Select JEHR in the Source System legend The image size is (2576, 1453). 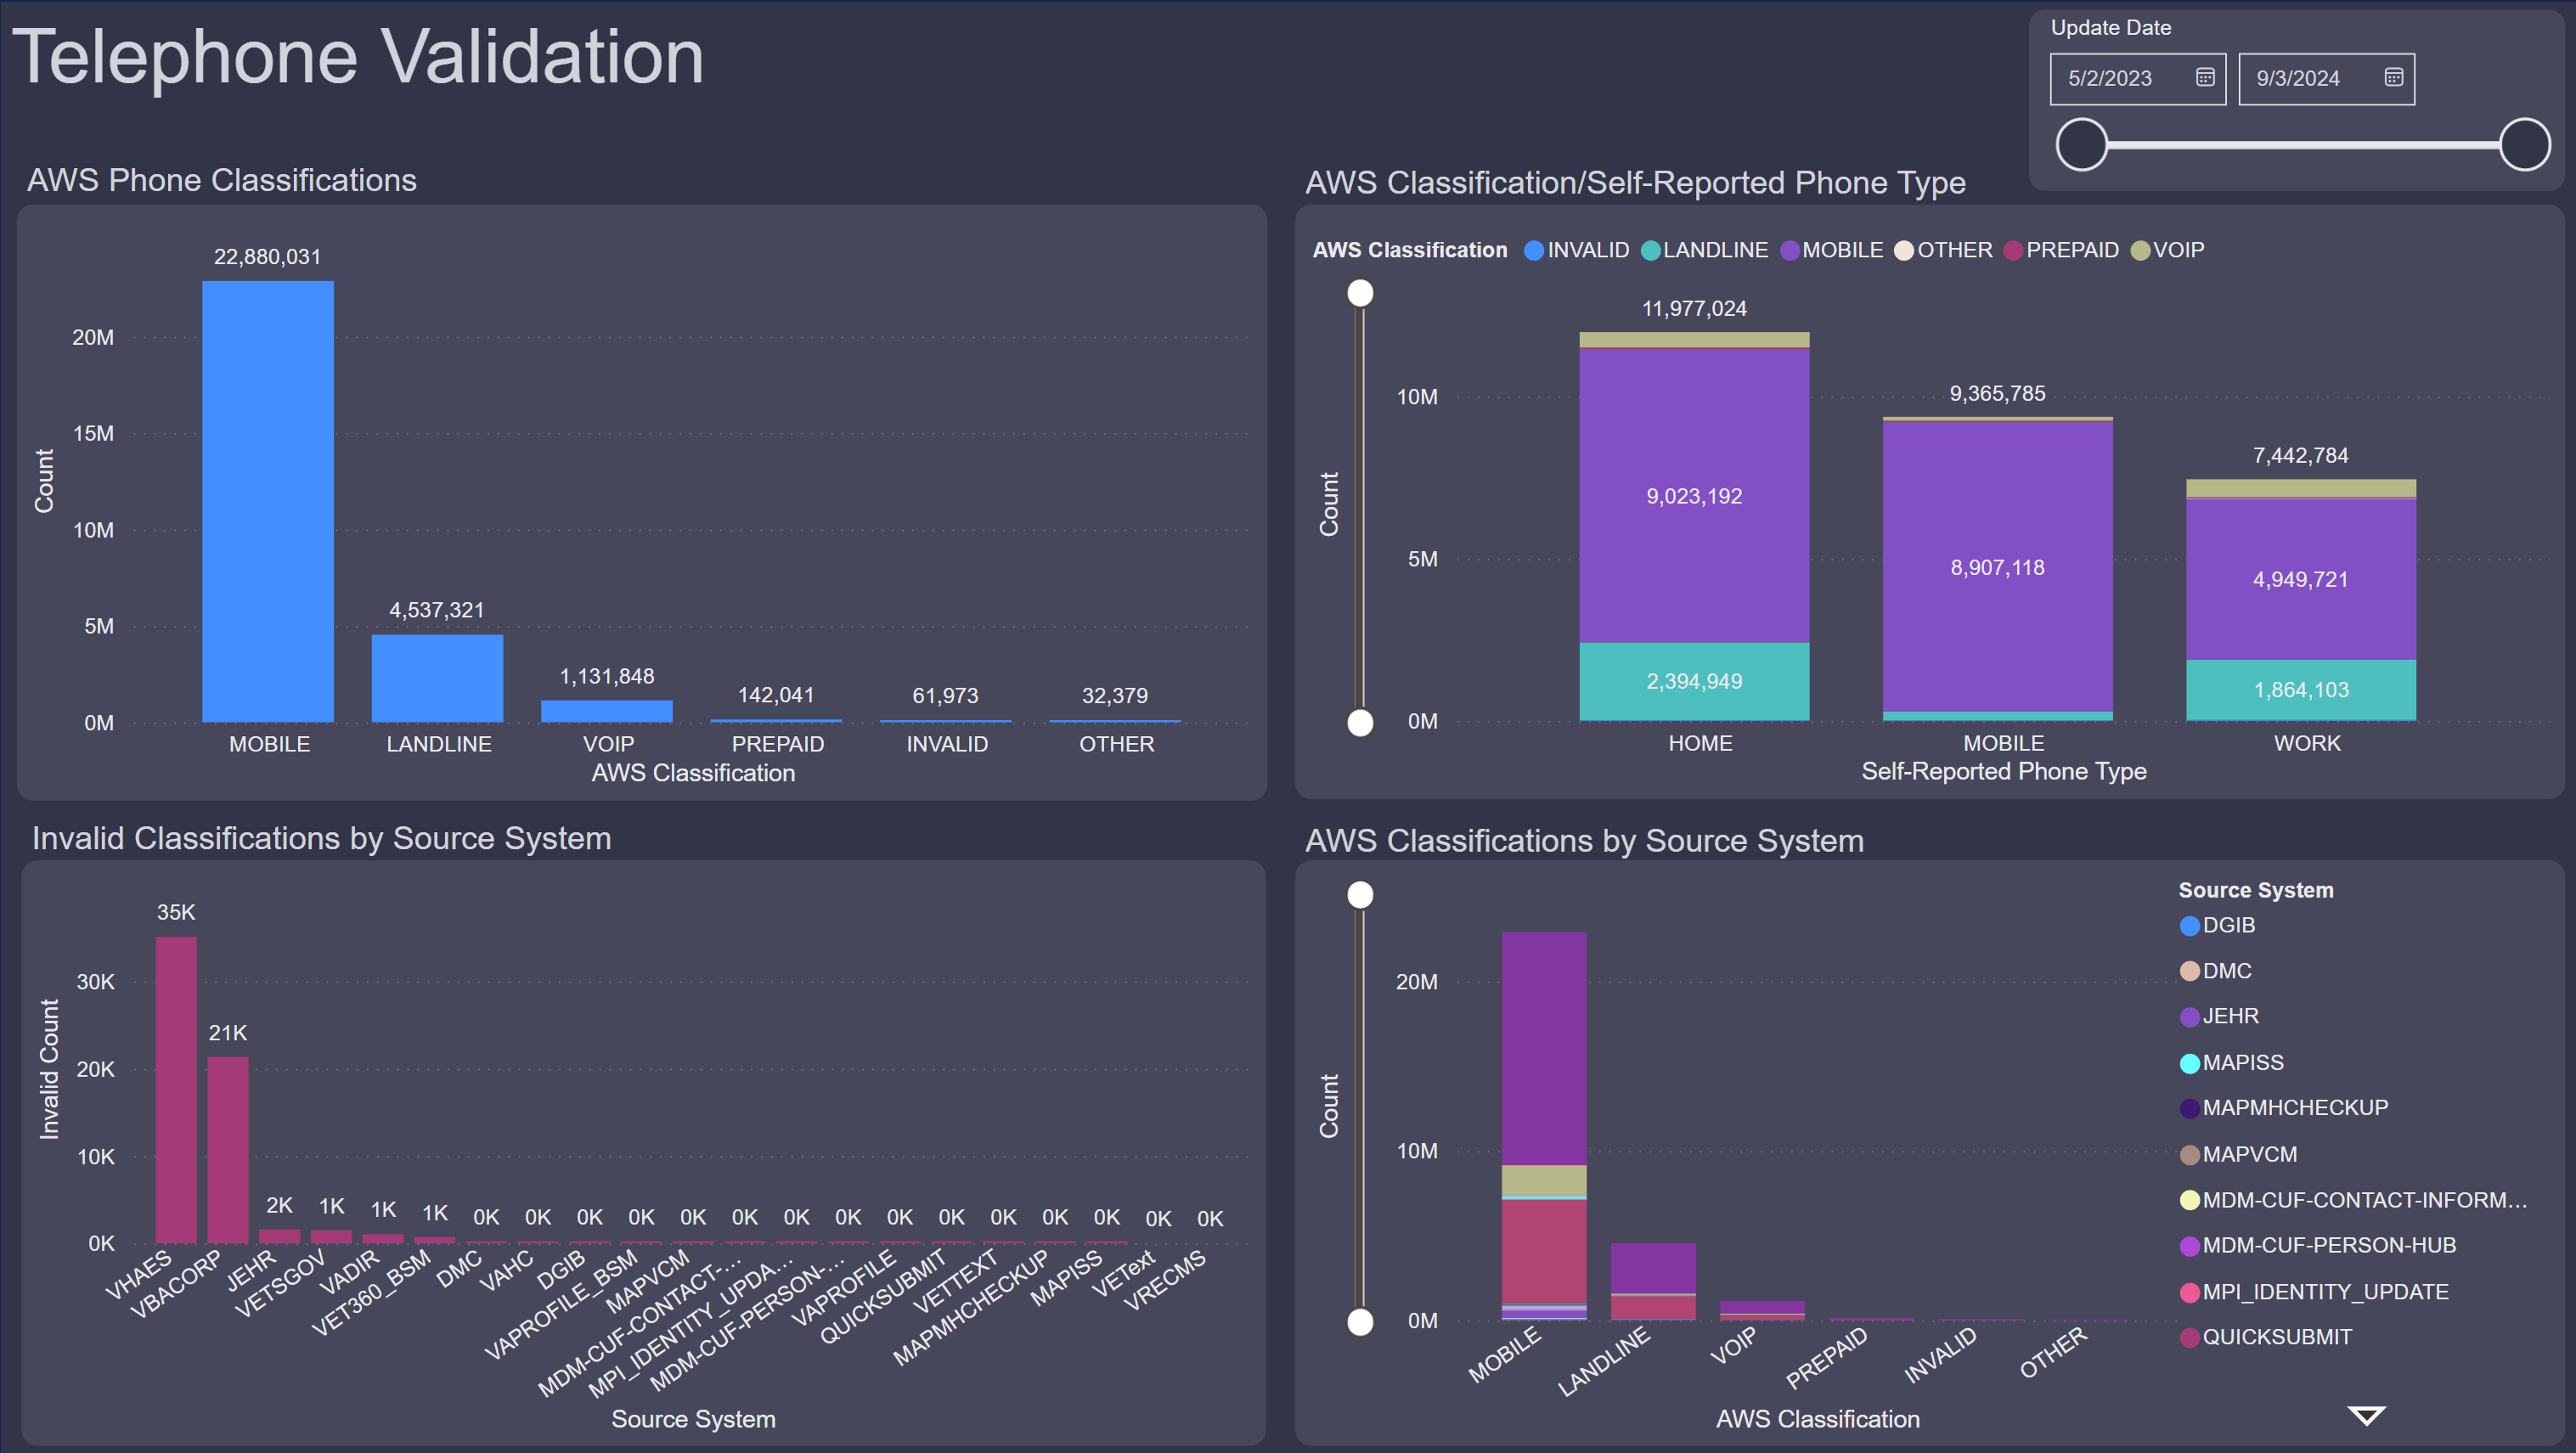(x=2219, y=1016)
